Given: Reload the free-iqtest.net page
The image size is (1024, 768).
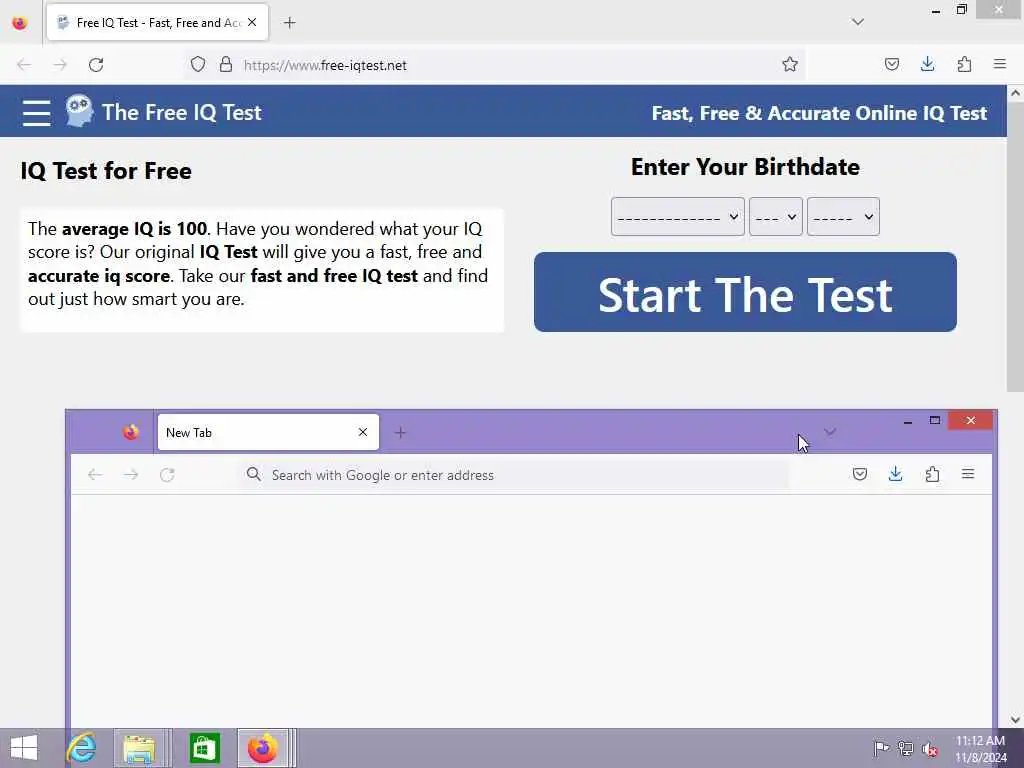Looking at the screenshot, I should pos(96,65).
